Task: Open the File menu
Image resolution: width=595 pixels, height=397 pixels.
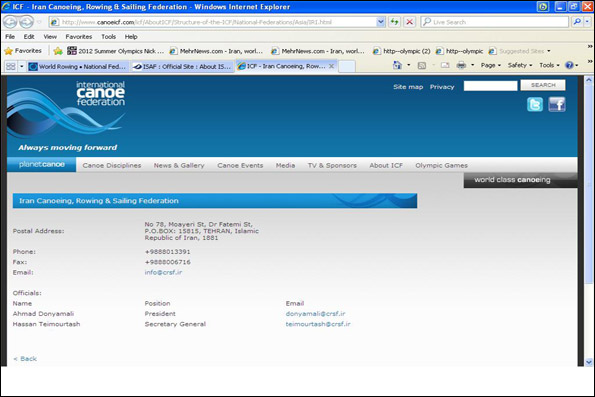Action: click(10, 36)
